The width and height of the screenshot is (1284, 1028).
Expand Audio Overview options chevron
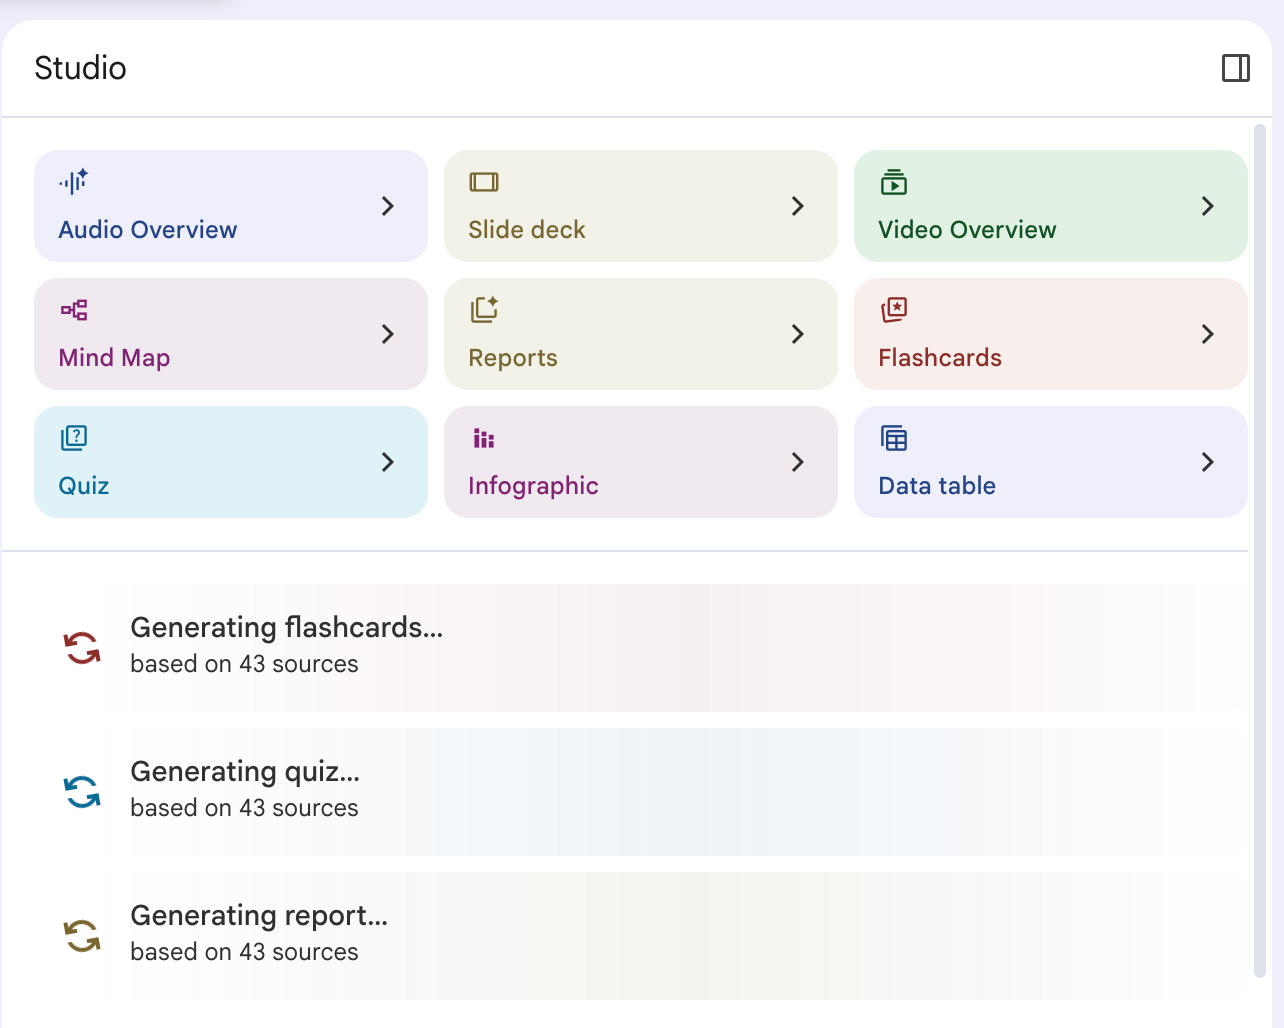388,206
